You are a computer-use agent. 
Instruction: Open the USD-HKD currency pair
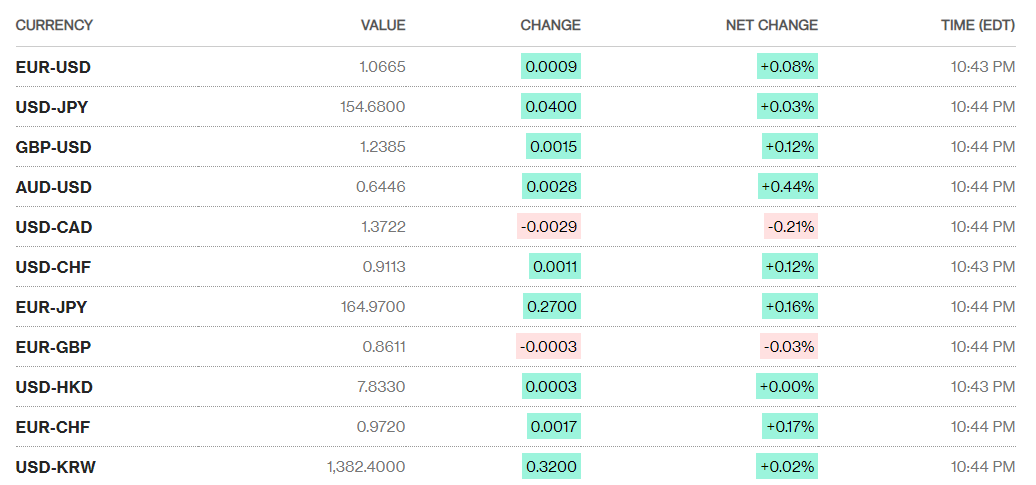pyautogui.click(x=54, y=387)
